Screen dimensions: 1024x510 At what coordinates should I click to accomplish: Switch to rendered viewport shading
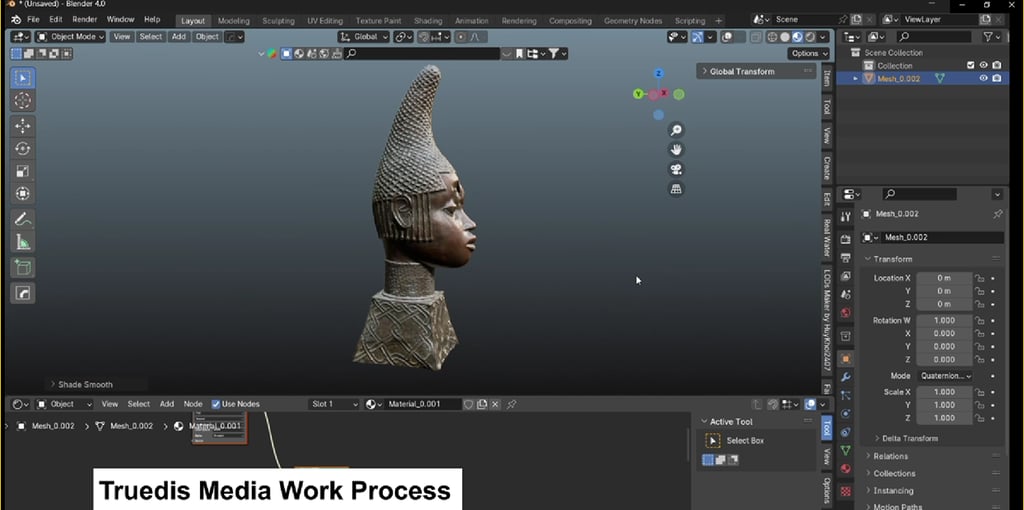[810, 37]
